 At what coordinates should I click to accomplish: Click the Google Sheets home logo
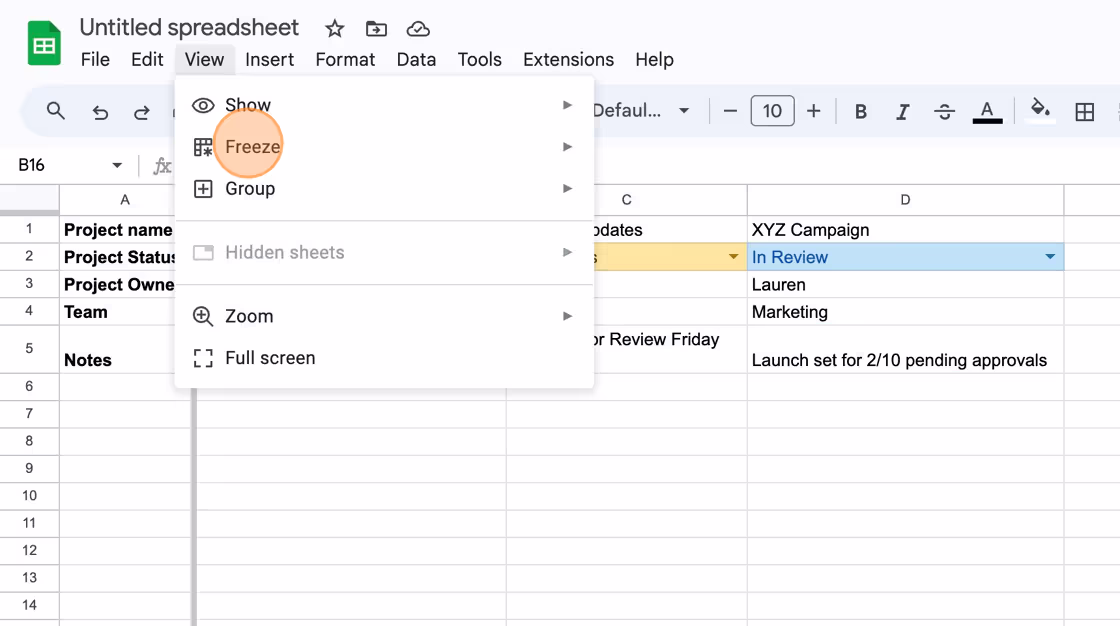coord(44,44)
